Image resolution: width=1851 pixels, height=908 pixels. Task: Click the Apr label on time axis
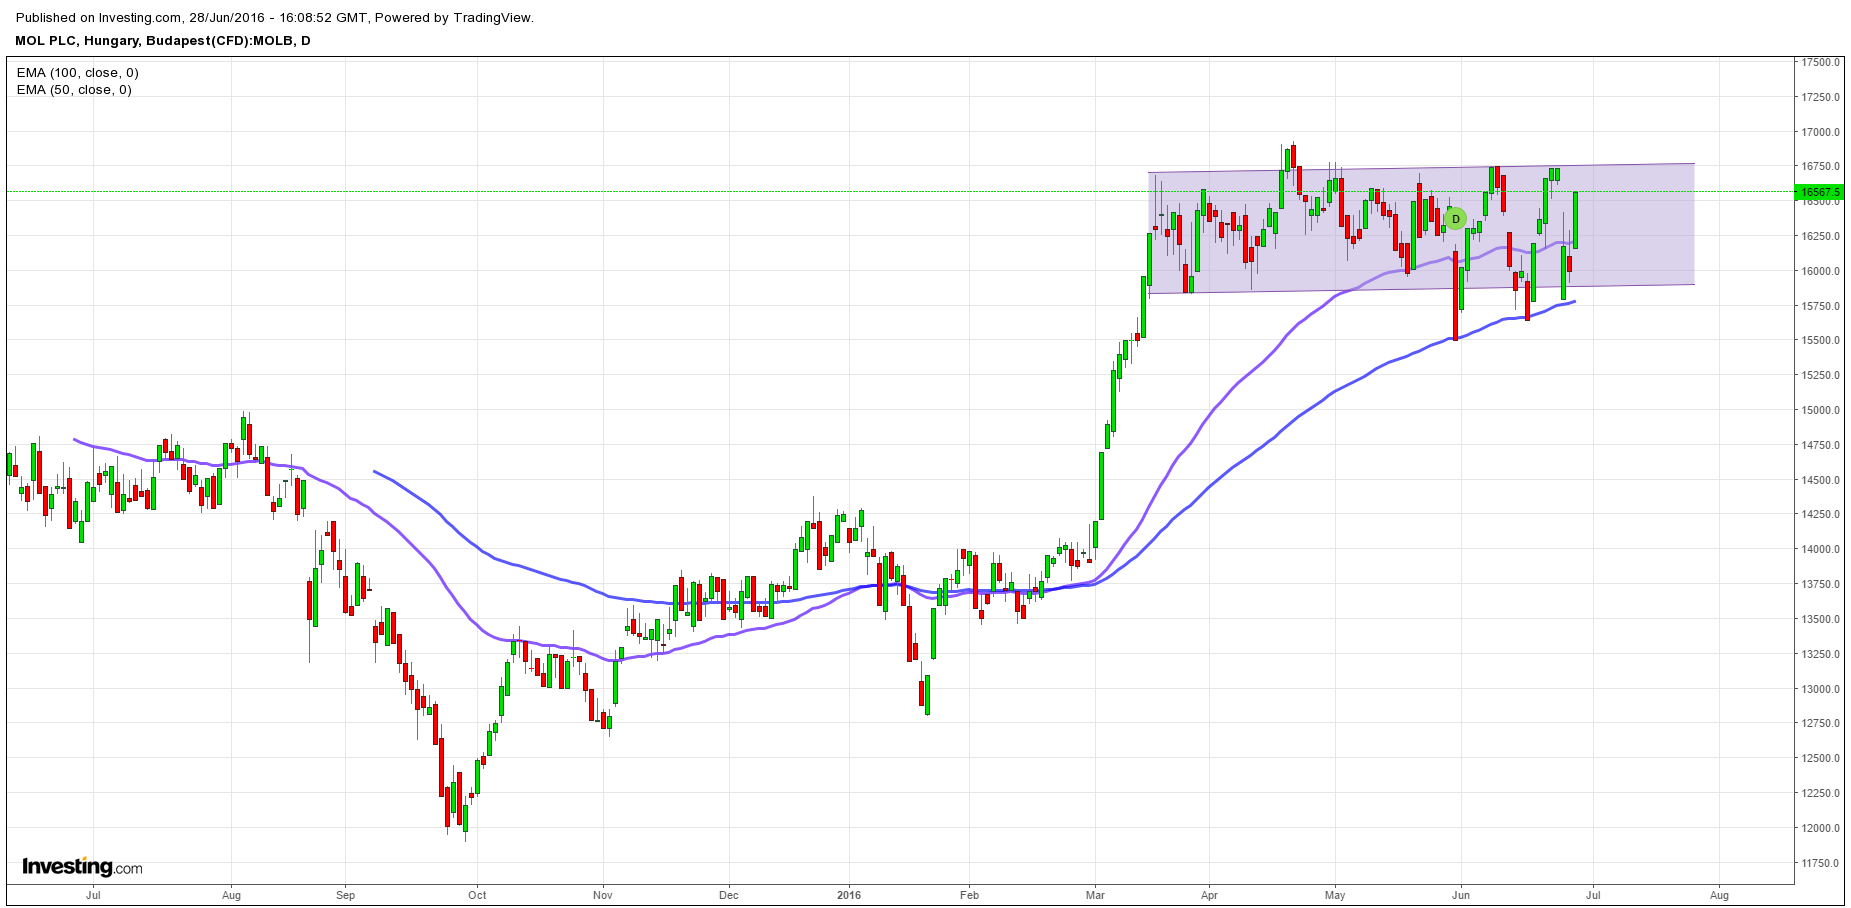(x=1209, y=895)
